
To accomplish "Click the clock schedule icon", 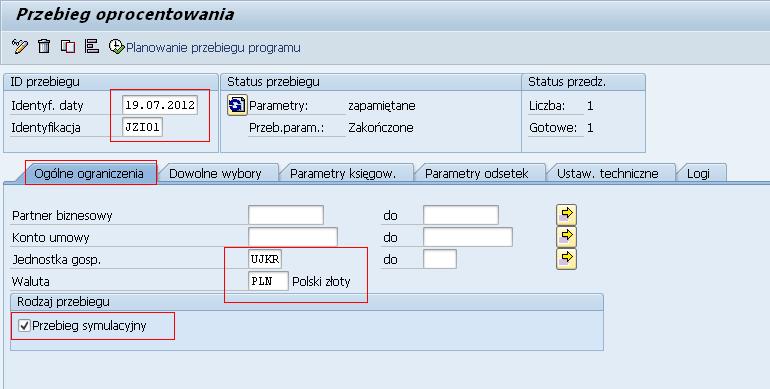I will click(x=116, y=47).
